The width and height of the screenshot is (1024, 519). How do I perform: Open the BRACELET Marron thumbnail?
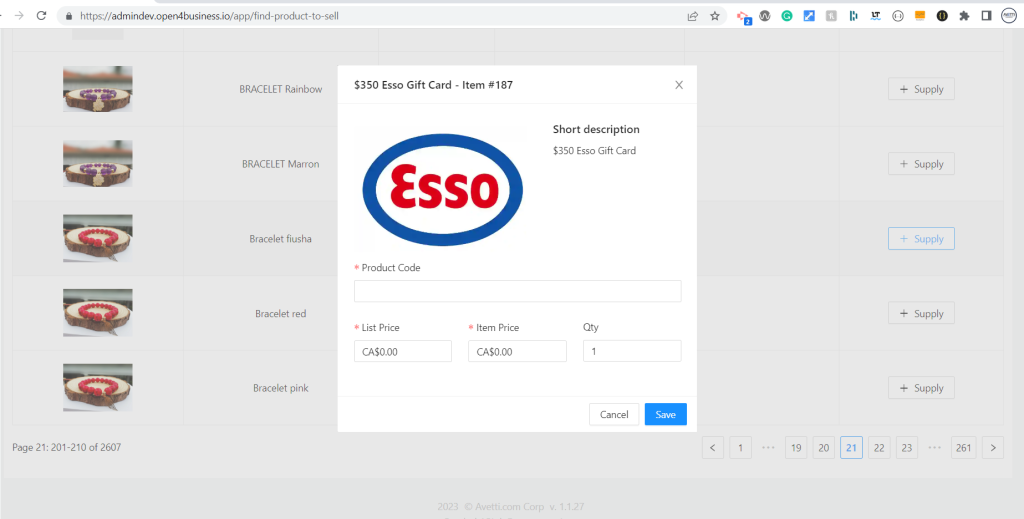coord(97,163)
